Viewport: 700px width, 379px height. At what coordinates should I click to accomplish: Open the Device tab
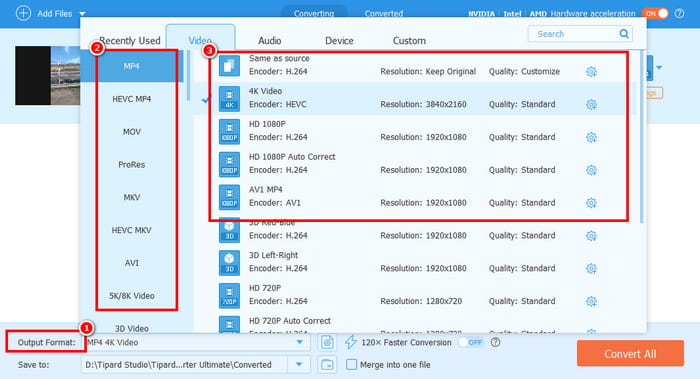pyautogui.click(x=339, y=41)
